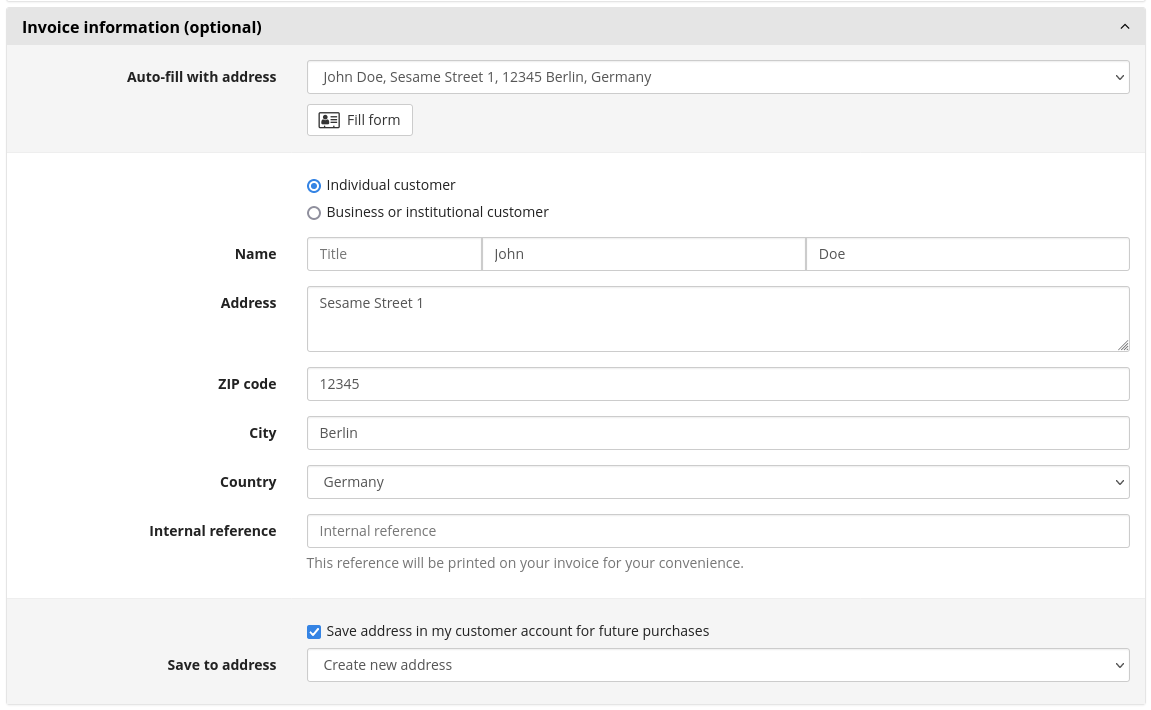
Task: Select Individual customer radio option
Action: [314, 186]
